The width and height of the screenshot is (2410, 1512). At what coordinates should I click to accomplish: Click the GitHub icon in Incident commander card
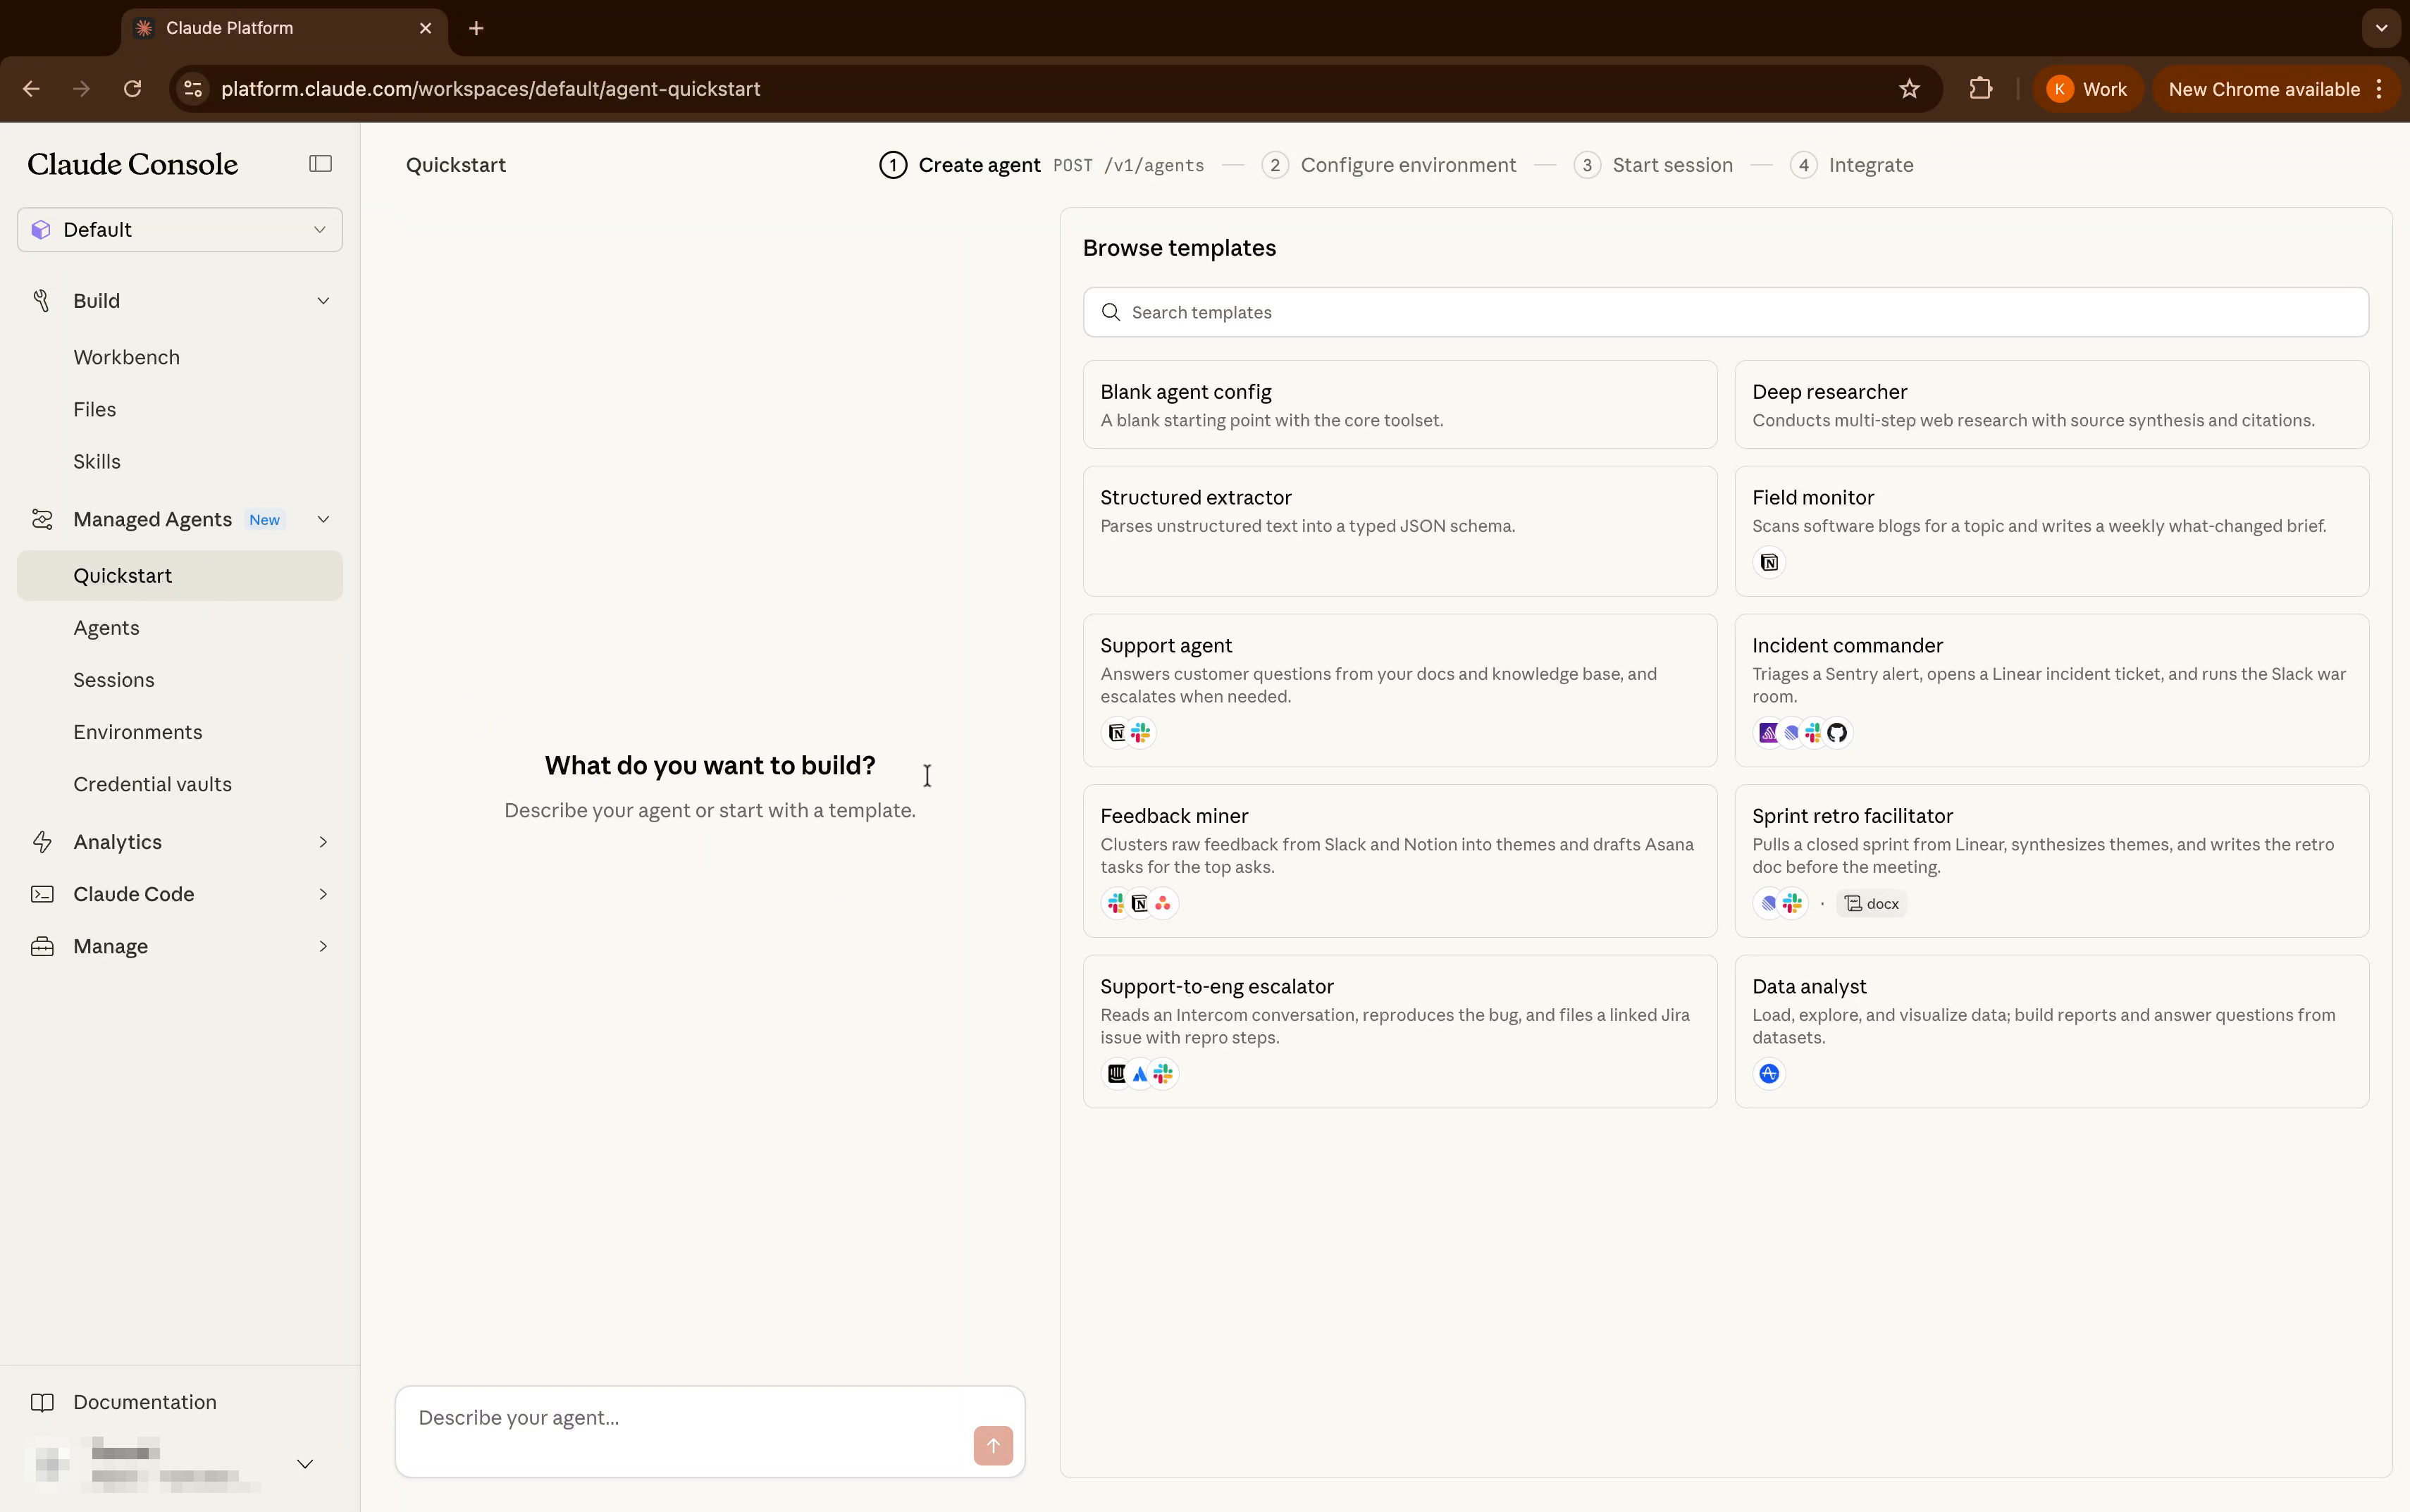tap(1837, 733)
